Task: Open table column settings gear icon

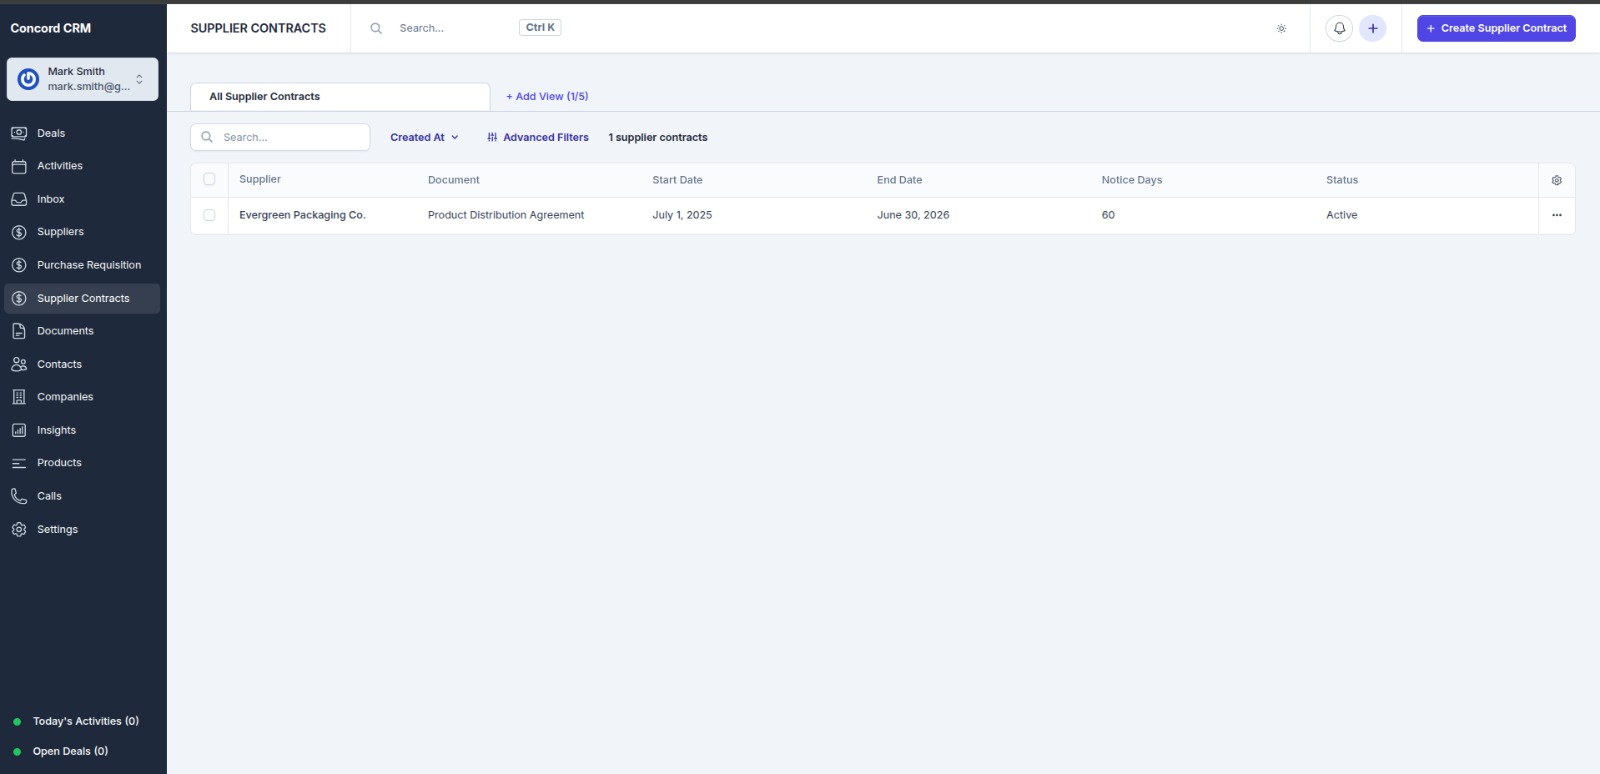Action: click(x=1556, y=180)
